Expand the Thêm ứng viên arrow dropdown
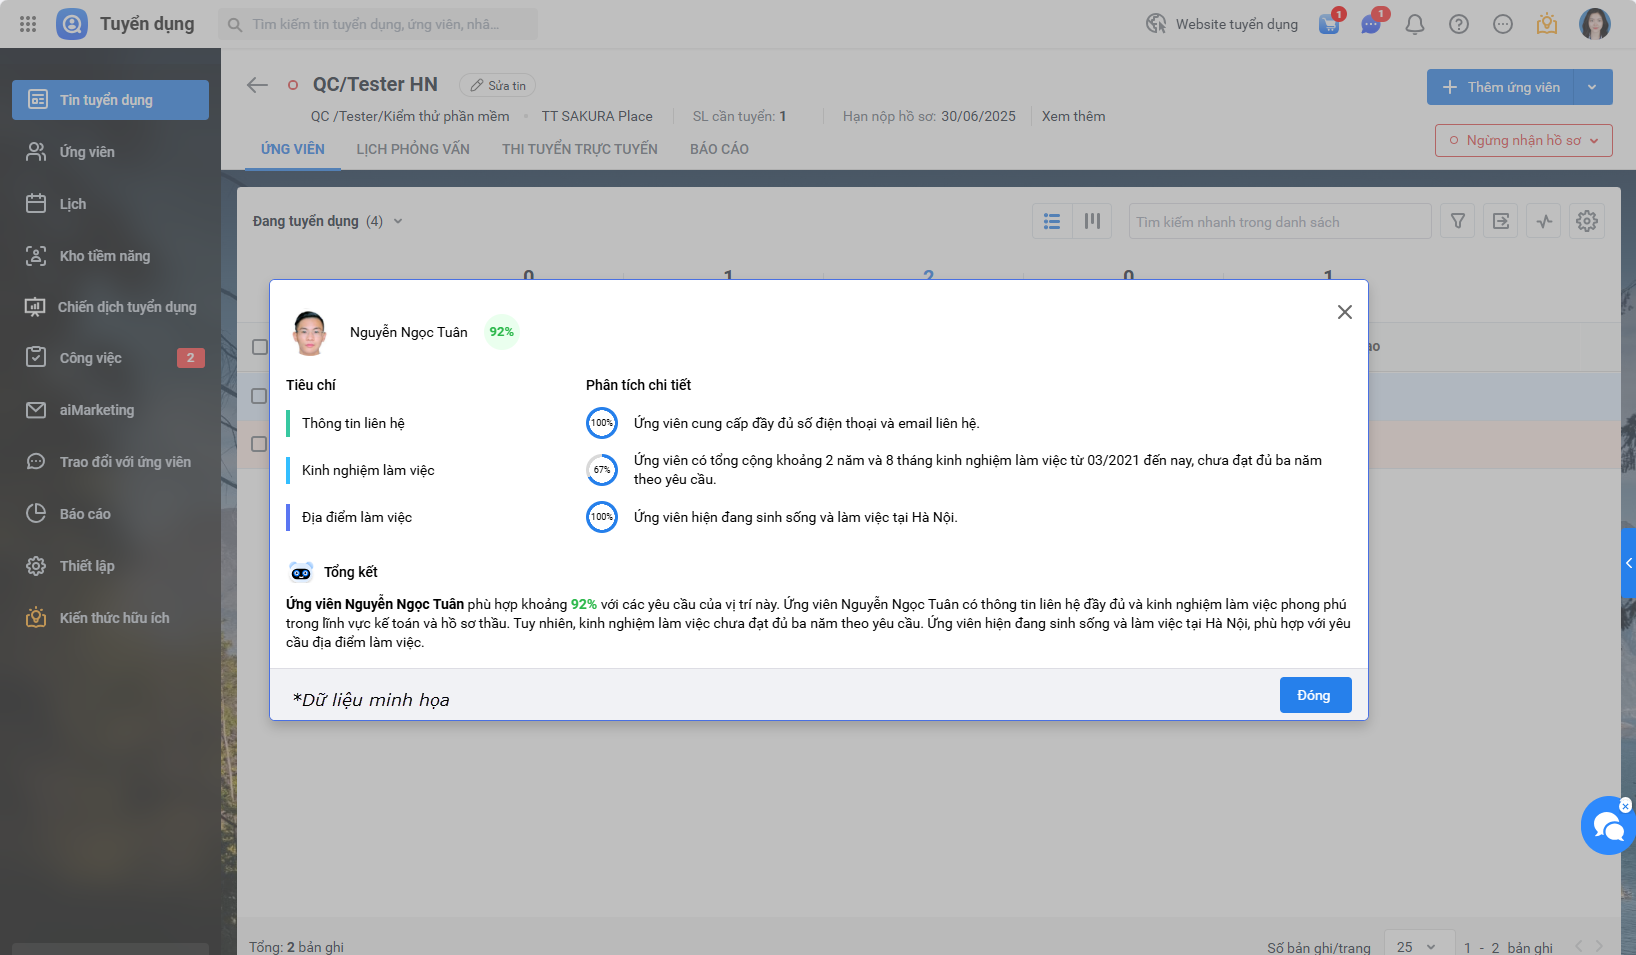Image resolution: width=1636 pixels, height=955 pixels. (1592, 87)
